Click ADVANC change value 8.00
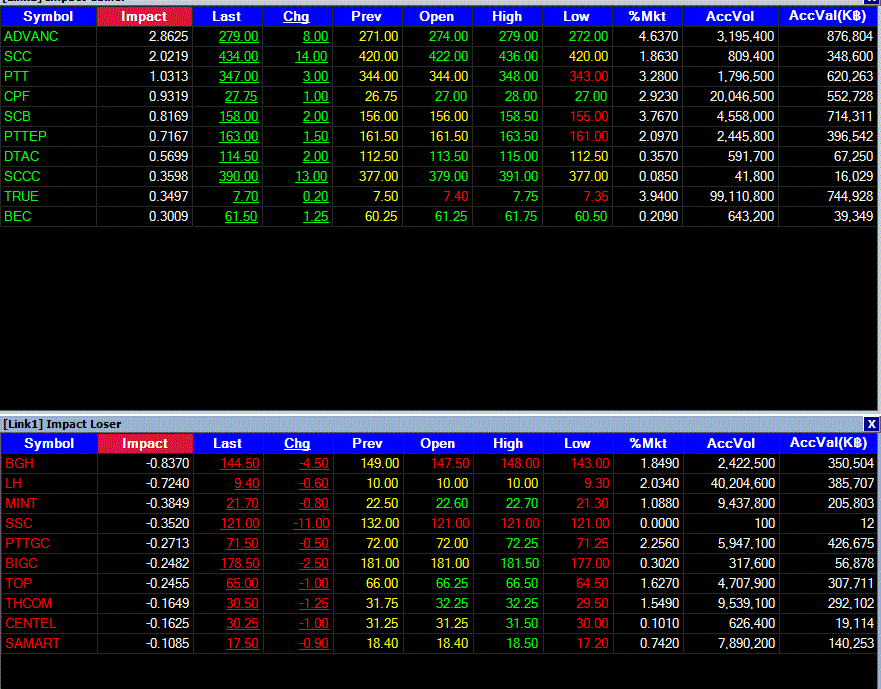The width and height of the screenshot is (881, 689). click(x=315, y=37)
